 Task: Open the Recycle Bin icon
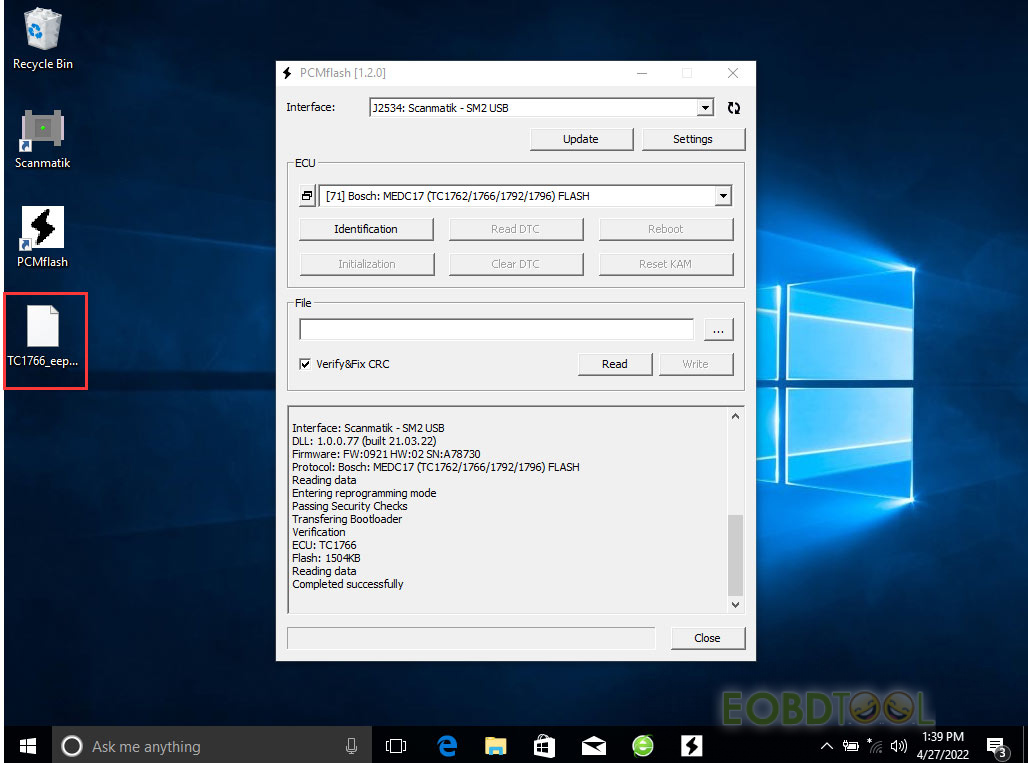pos(43,40)
